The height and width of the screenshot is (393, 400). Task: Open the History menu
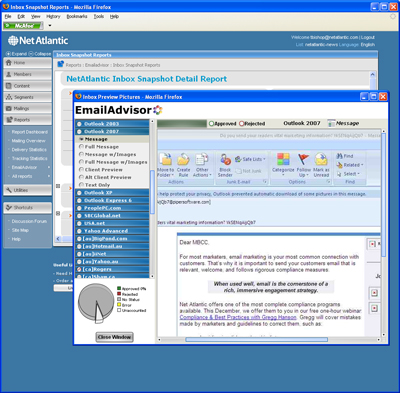click(x=53, y=16)
